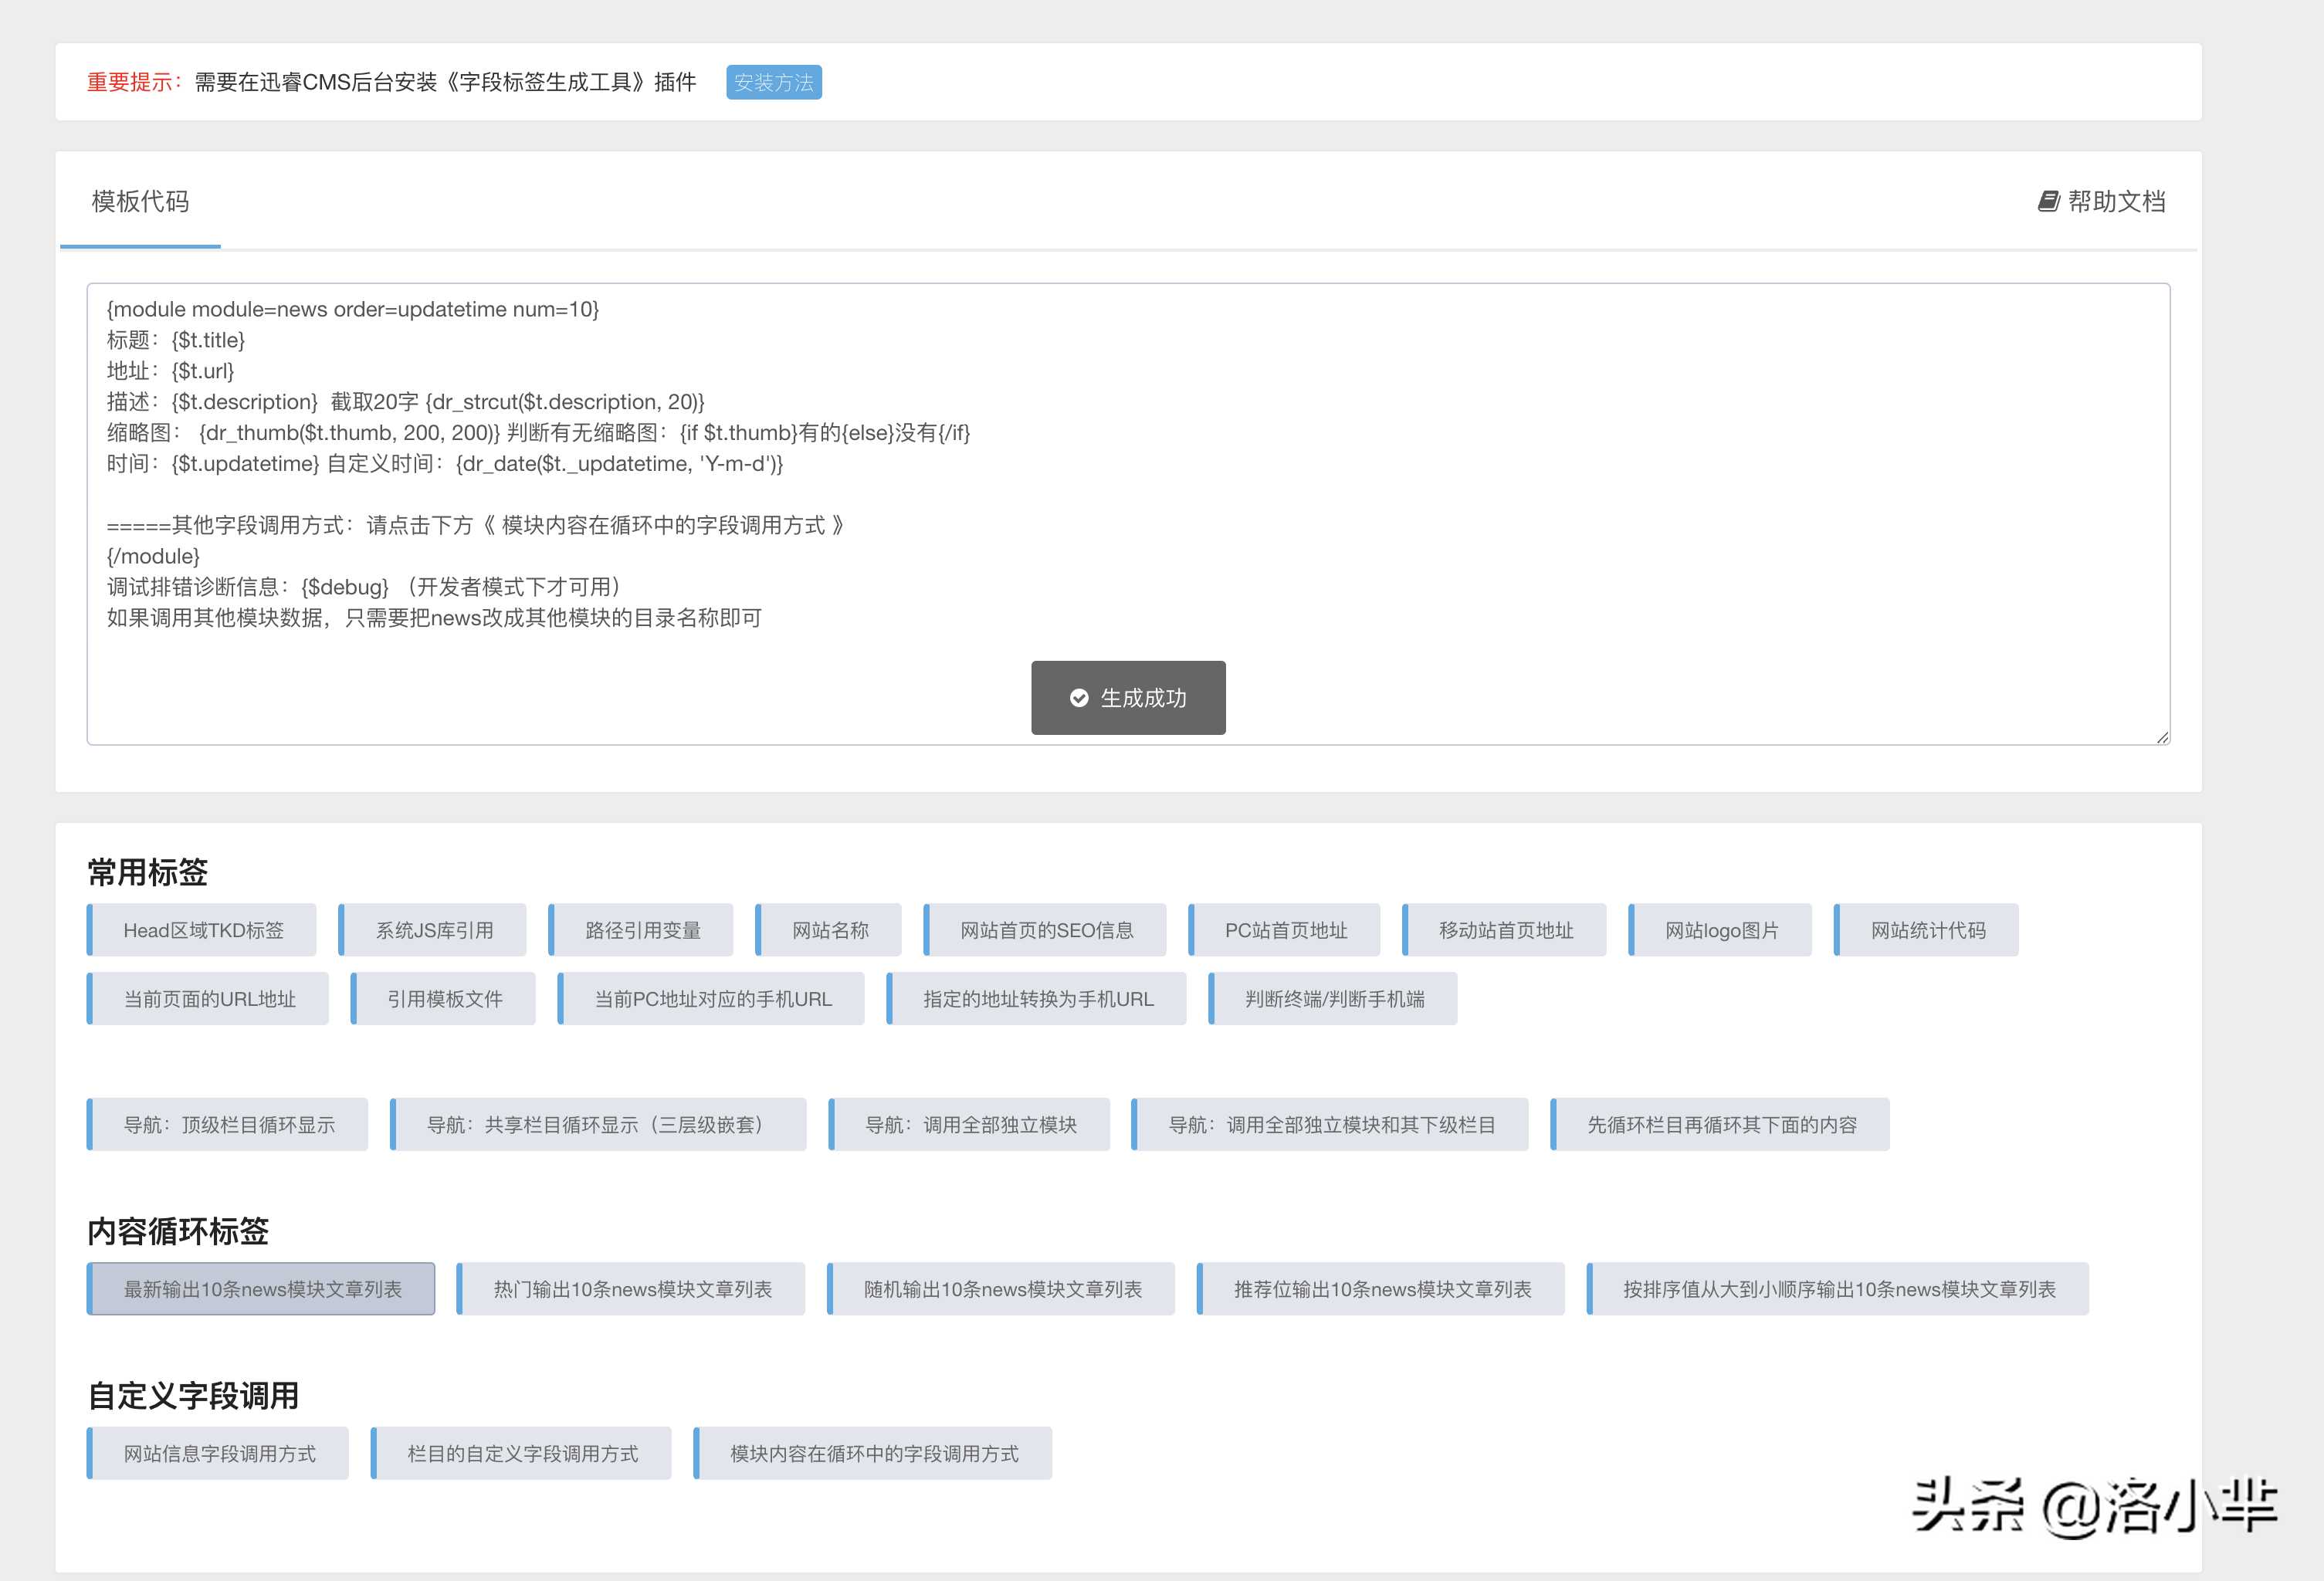2324x1581 pixels.
Task: Click the PC站首页地址 tag
Action: pos(1285,930)
